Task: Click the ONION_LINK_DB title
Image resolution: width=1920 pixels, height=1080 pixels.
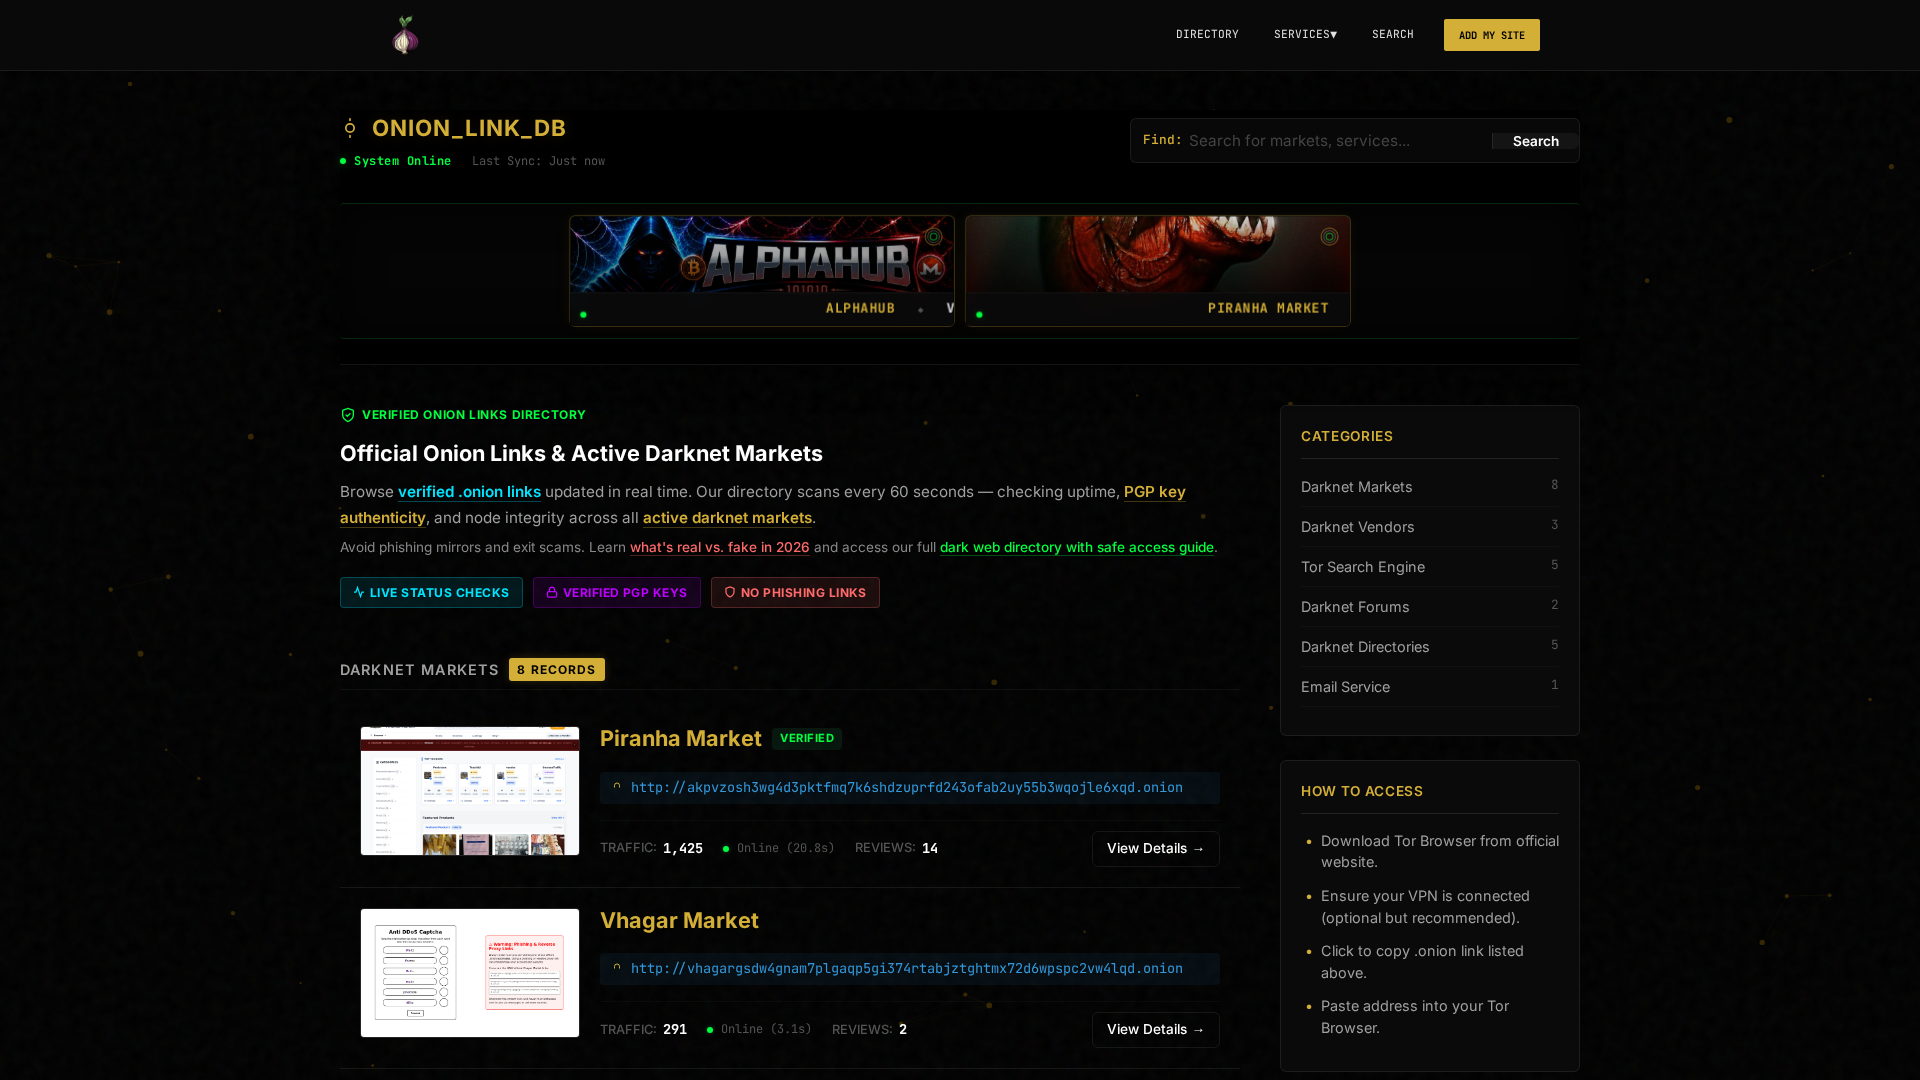Action: (469, 128)
